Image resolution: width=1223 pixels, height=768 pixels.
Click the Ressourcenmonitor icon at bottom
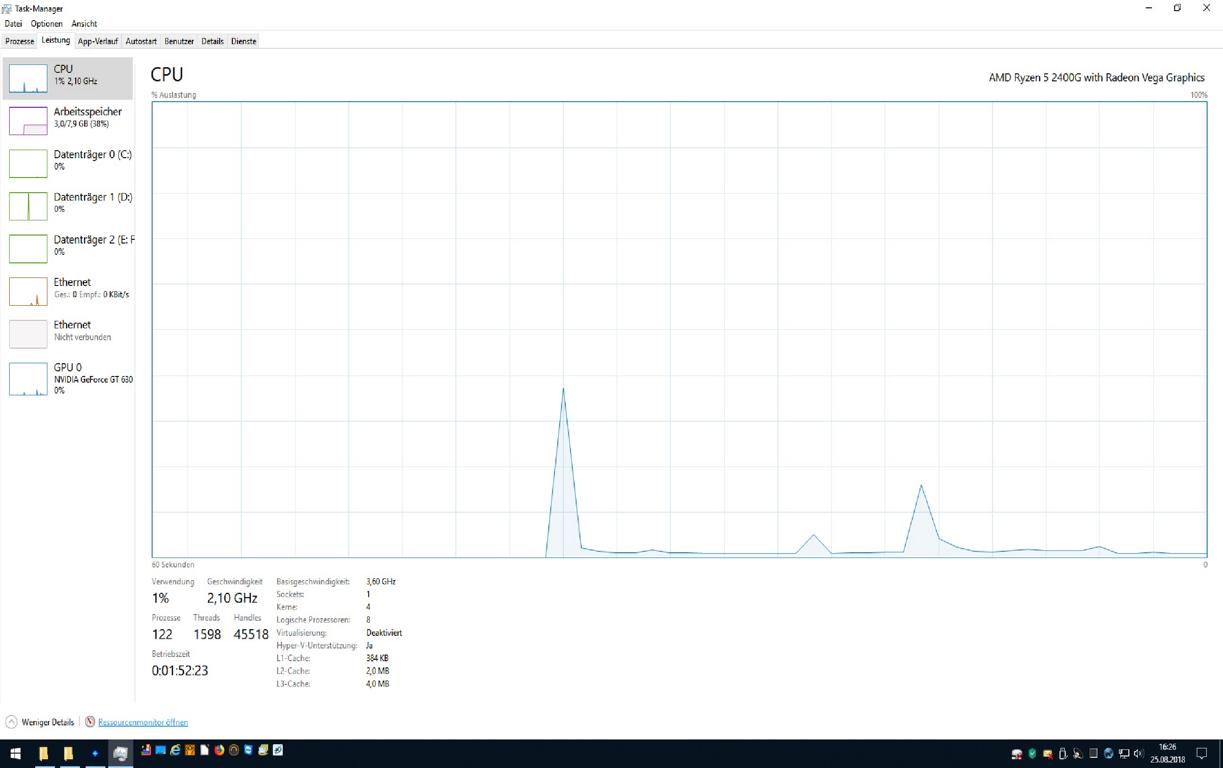(90, 722)
